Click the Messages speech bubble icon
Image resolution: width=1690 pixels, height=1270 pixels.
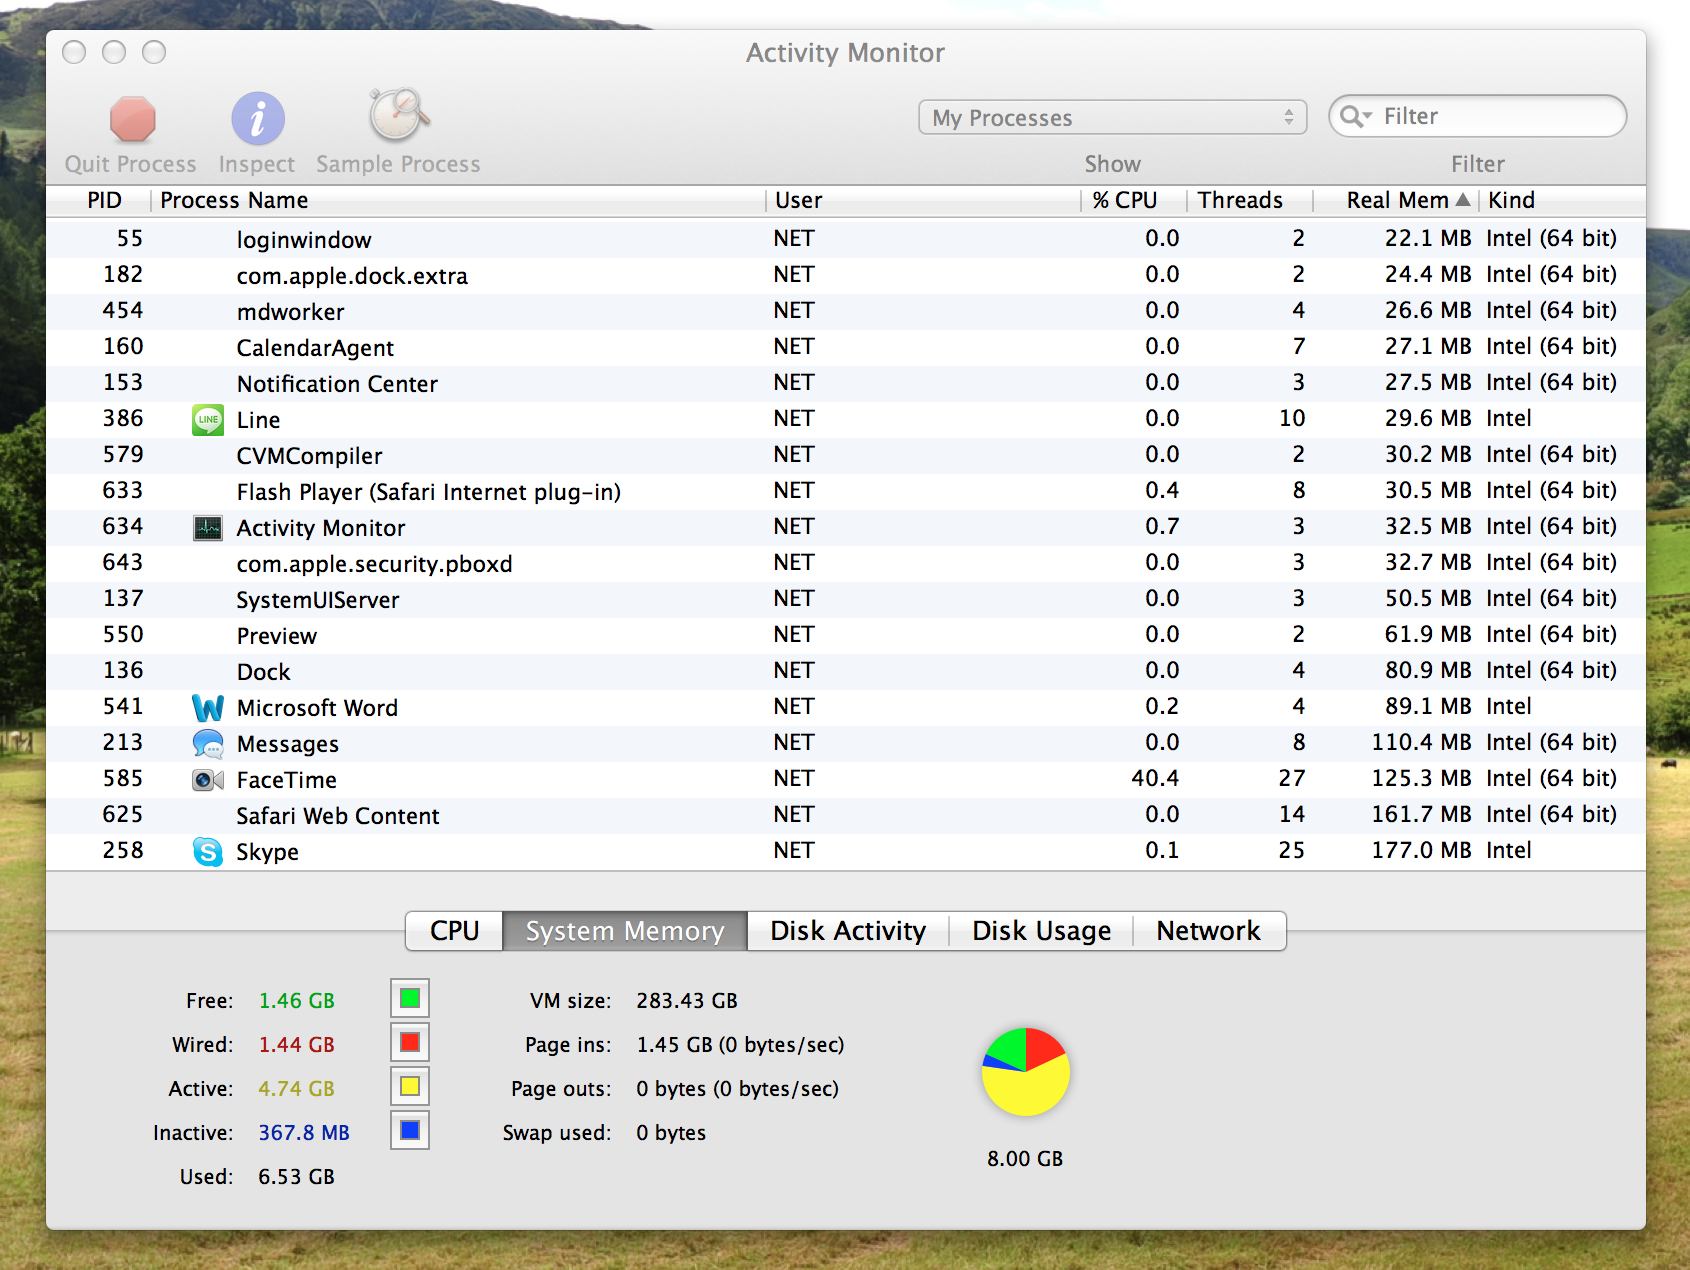click(207, 744)
